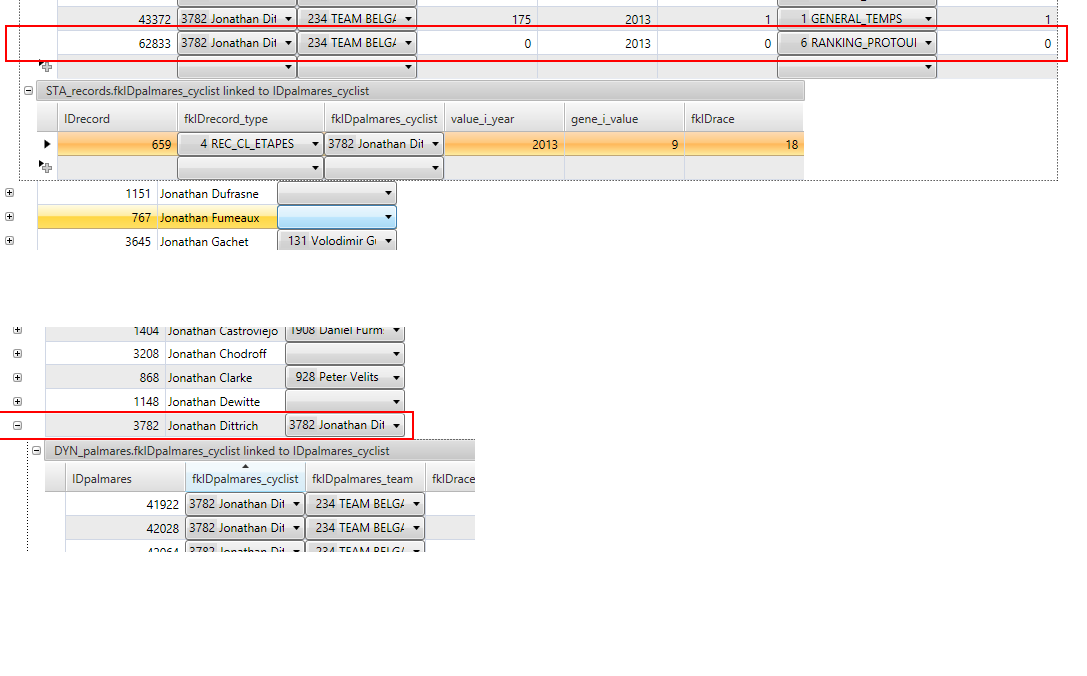Open the empty dropdown beside Jonathan Fumeaux
The image size is (1087, 676).
388,217
